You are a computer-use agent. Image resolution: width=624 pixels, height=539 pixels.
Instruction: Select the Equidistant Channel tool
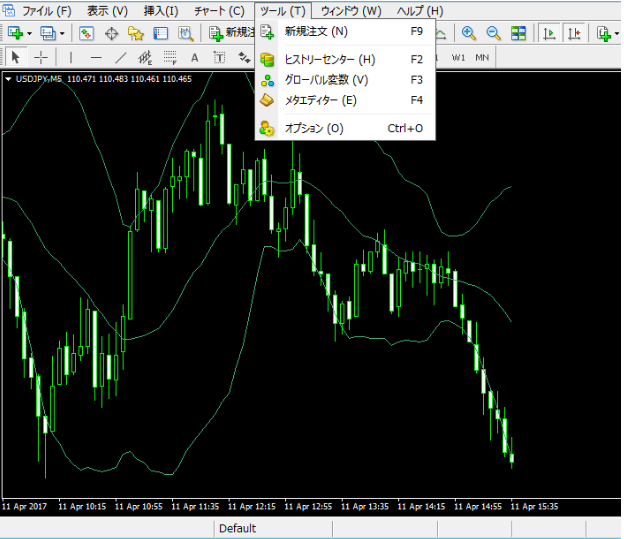pyautogui.click(x=145, y=58)
